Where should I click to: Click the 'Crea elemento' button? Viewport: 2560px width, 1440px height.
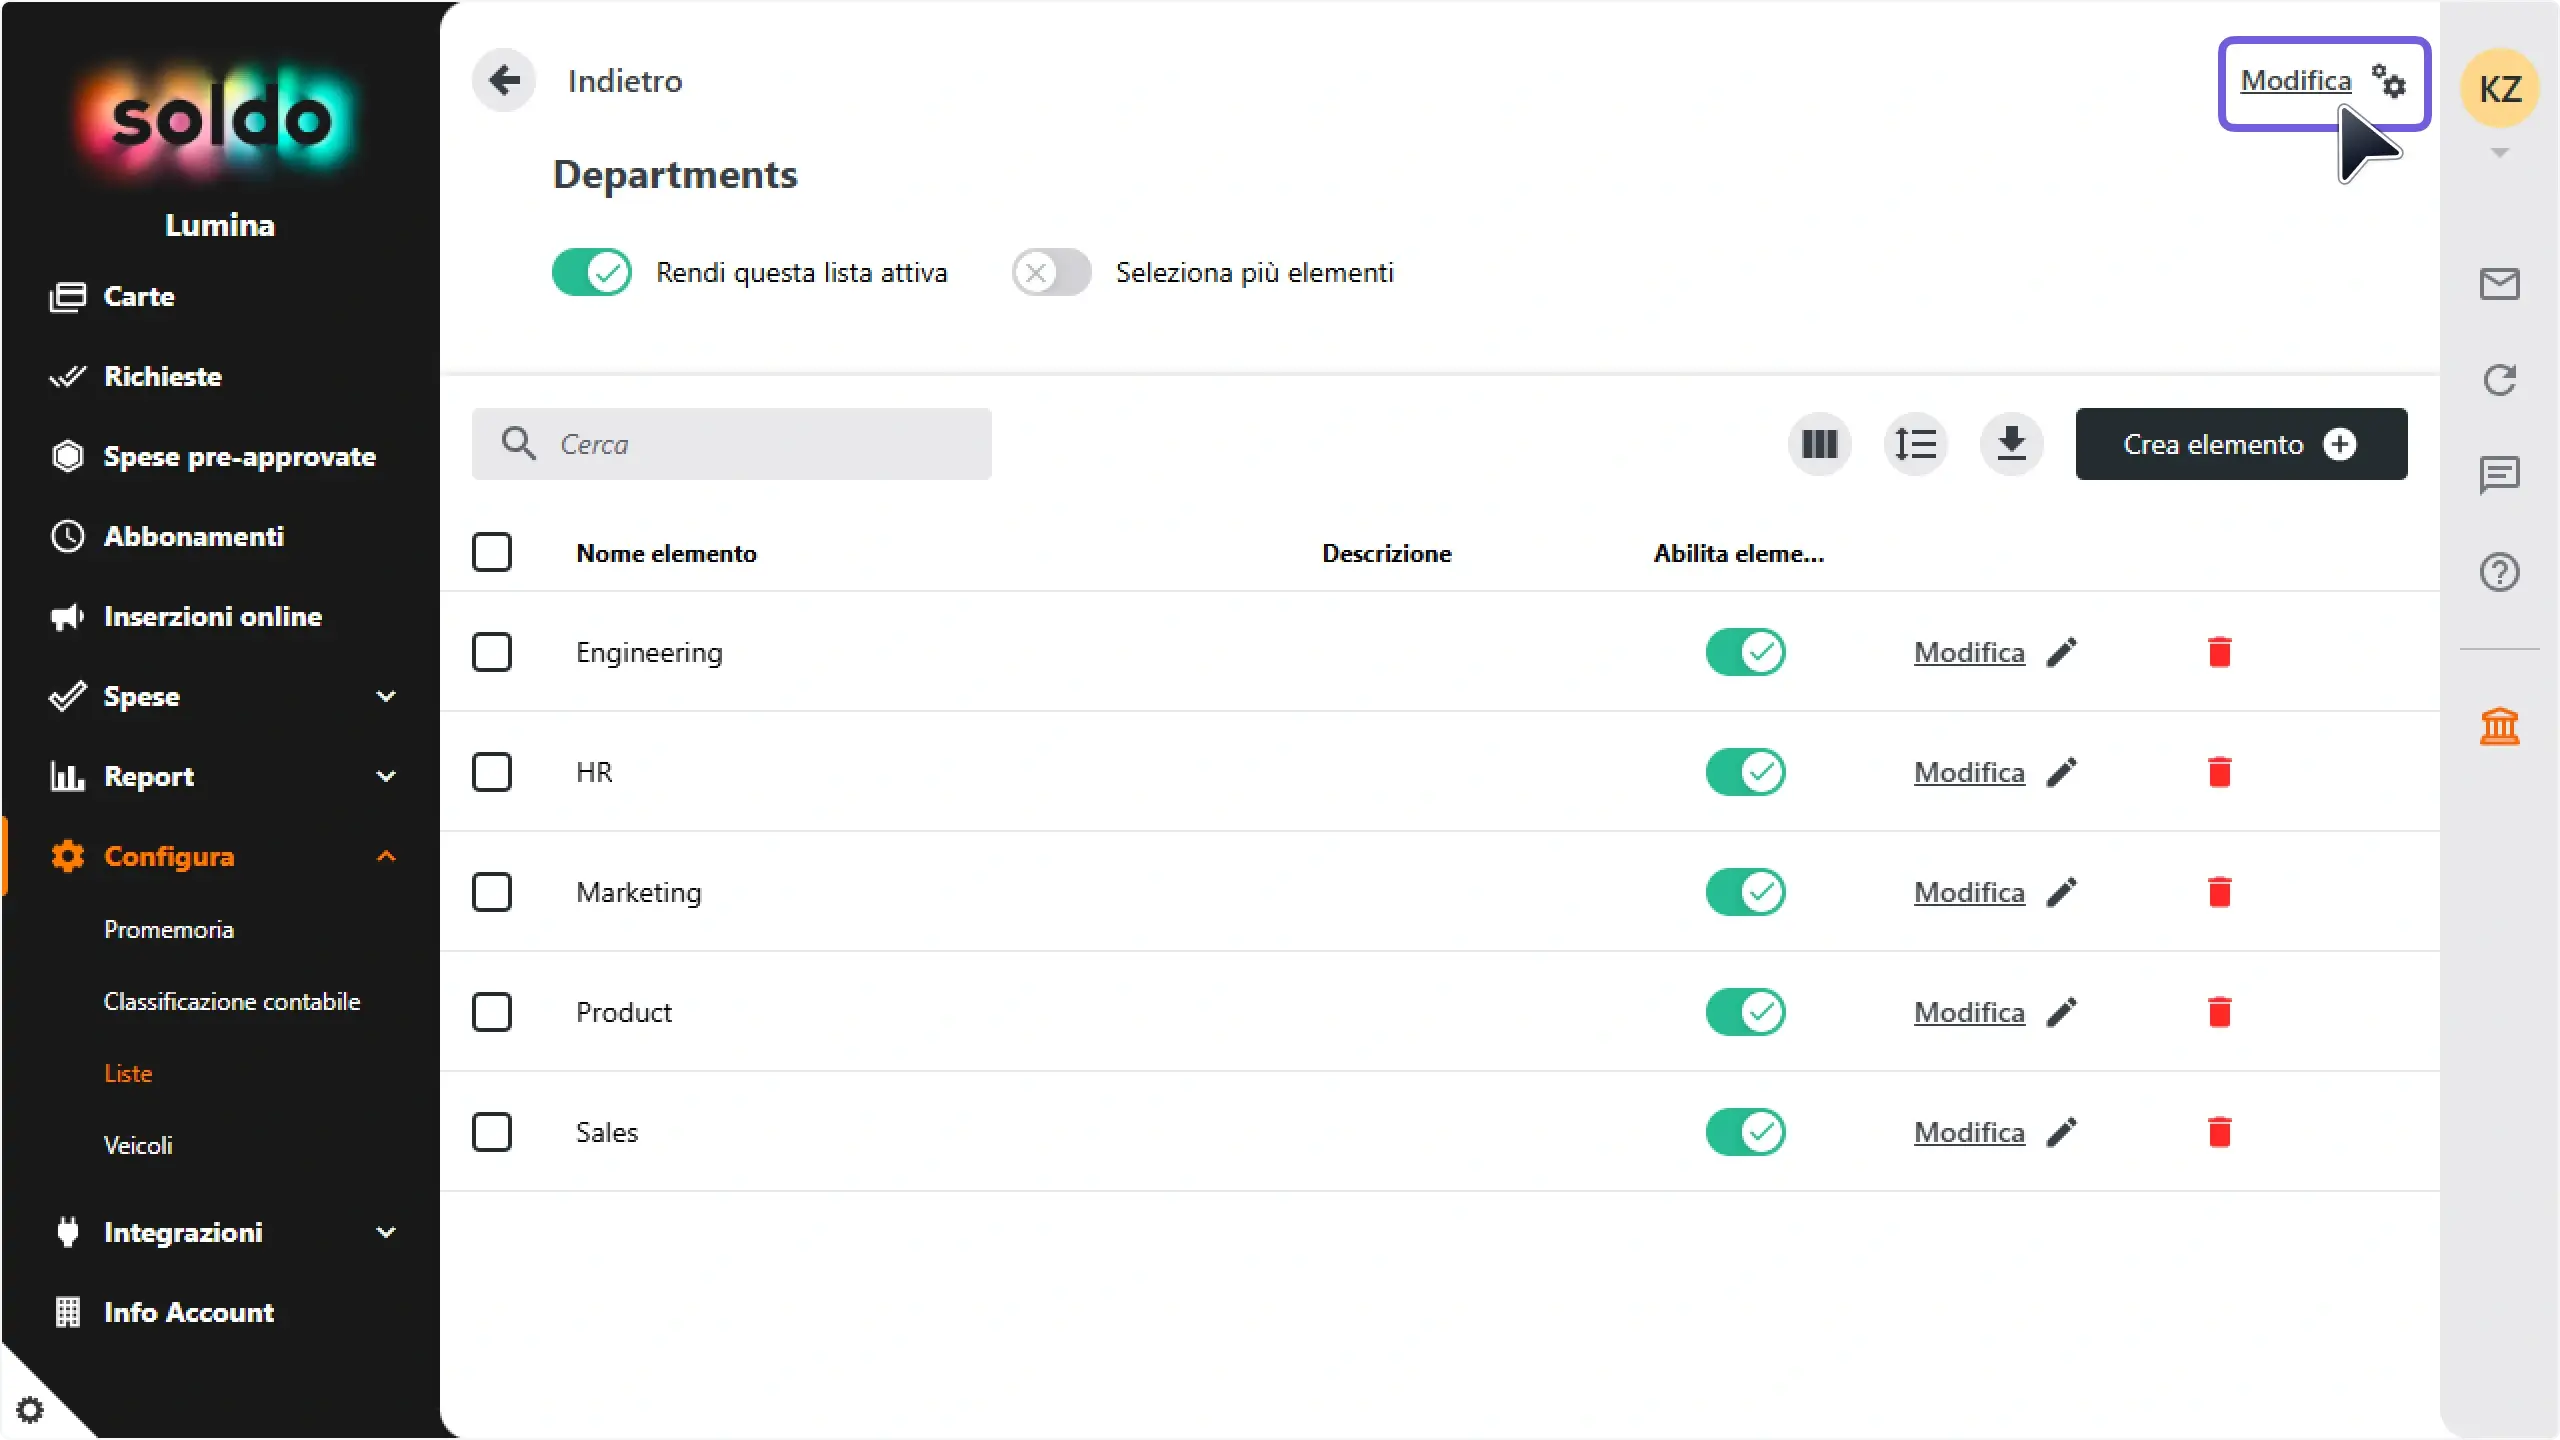(2241, 444)
